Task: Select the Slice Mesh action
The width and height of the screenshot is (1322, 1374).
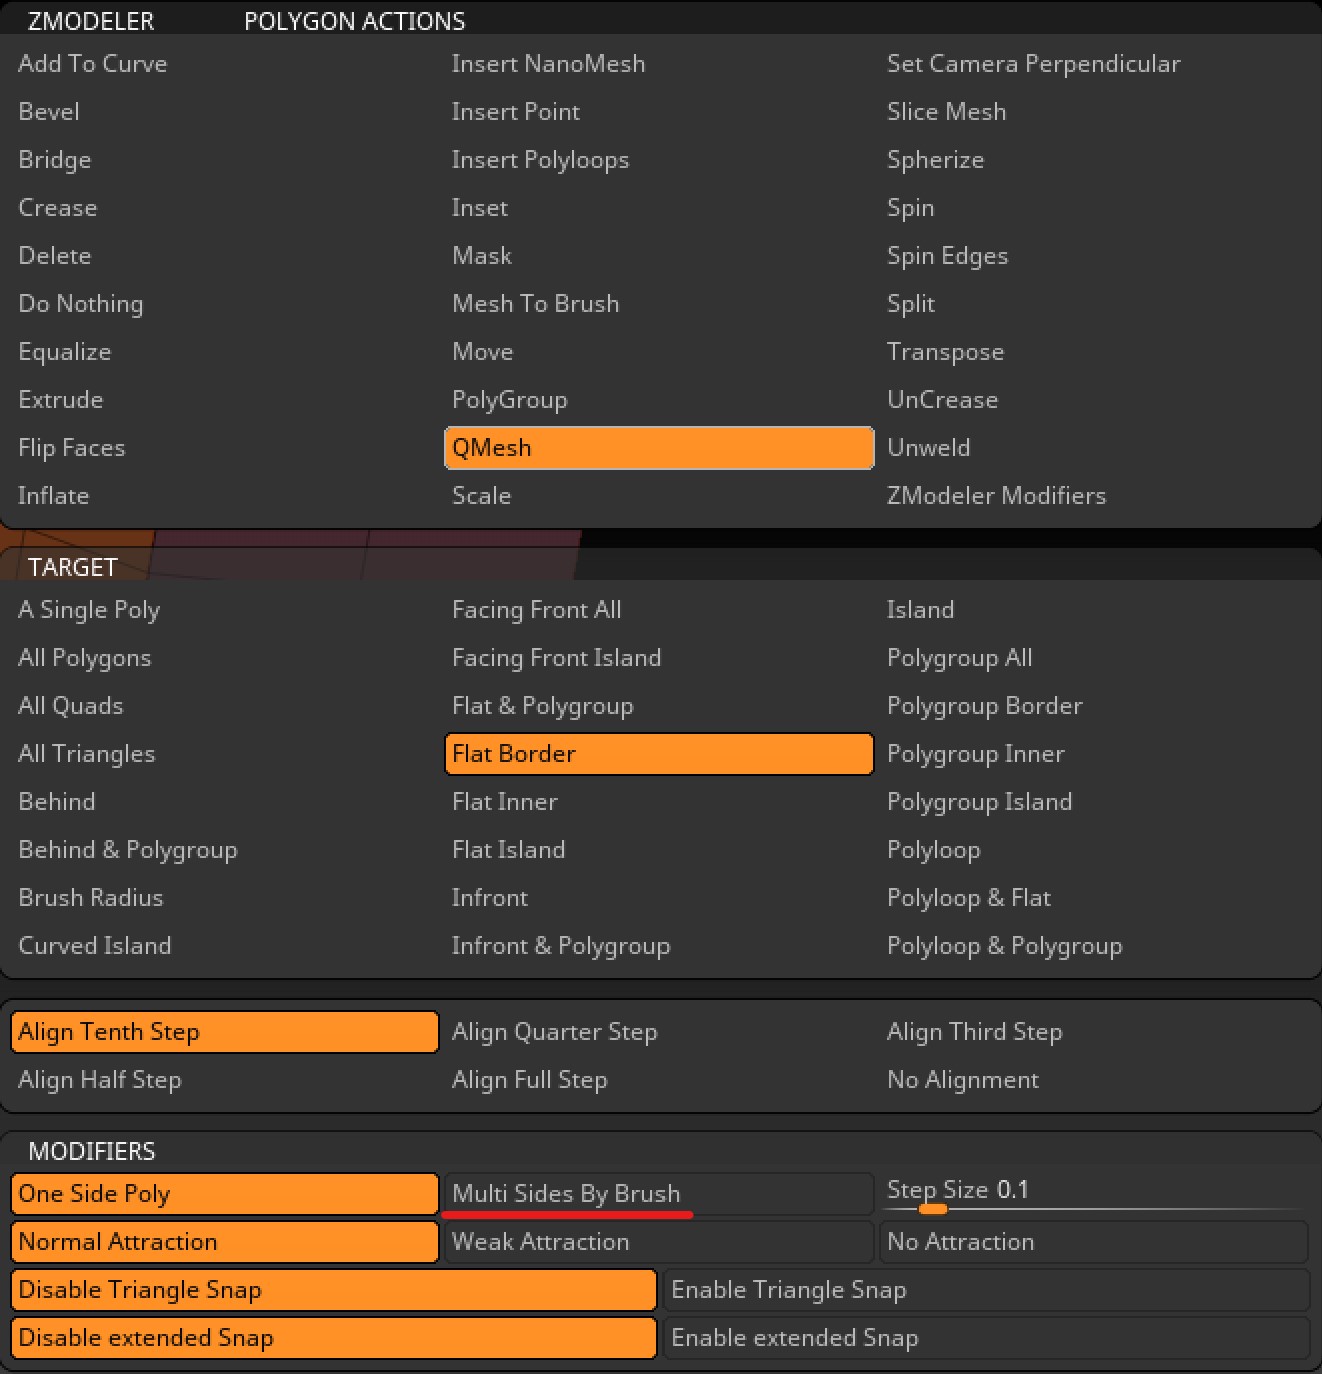Action: point(946,111)
